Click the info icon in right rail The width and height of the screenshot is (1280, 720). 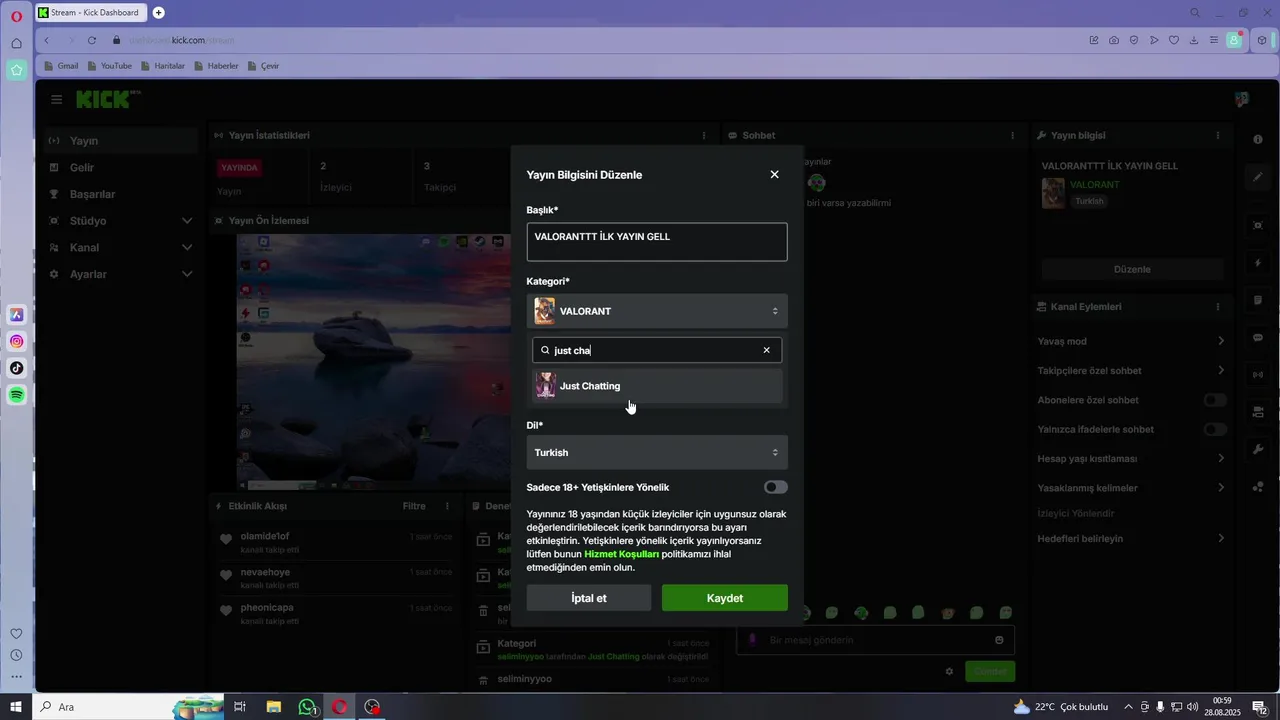[1258, 138]
